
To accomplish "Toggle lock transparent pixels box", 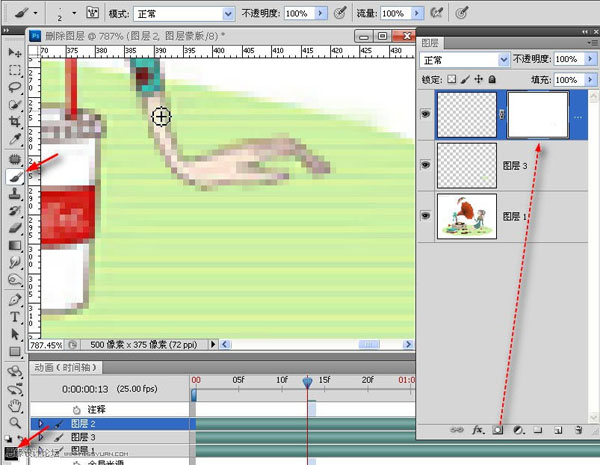I will tap(451, 79).
